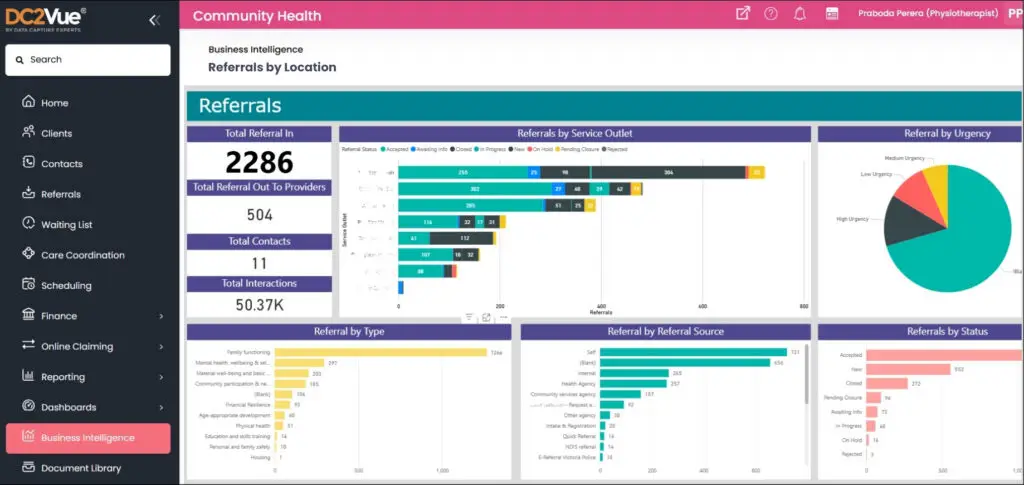The width and height of the screenshot is (1024, 485).
Task: Open focus mode icon below Service Outlet chart
Action: pyautogui.click(x=486, y=317)
